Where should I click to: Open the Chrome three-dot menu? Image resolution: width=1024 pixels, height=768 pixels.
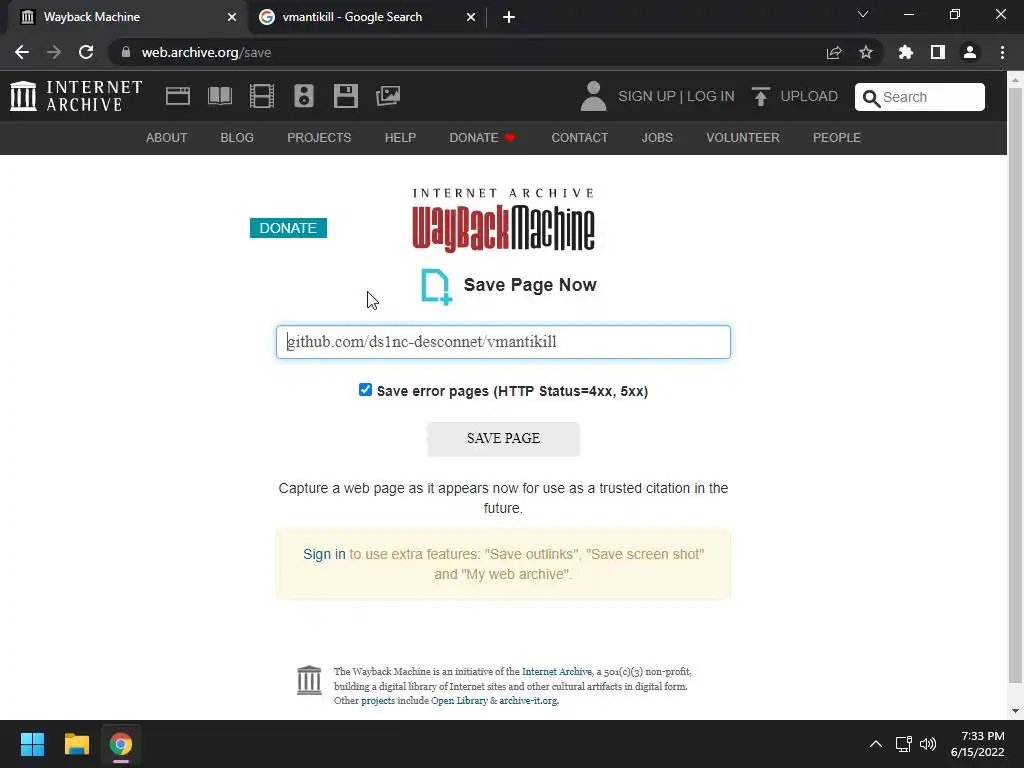coord(1002,52)
